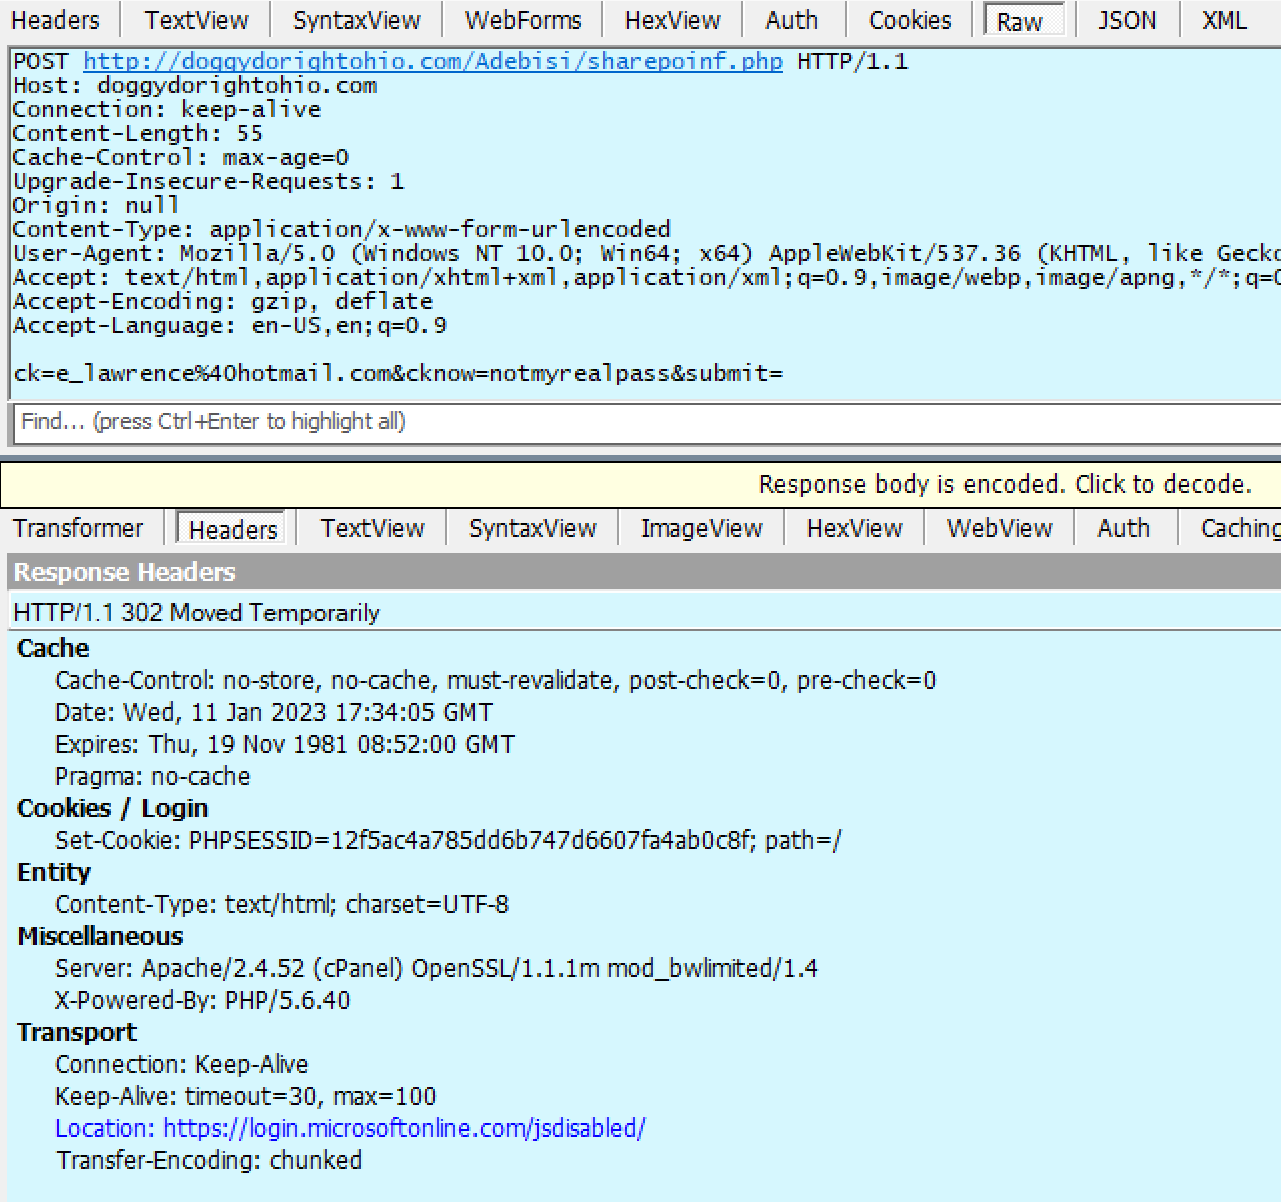Select the Set-Cookie PHPSESSID header row

coord(447,840)
